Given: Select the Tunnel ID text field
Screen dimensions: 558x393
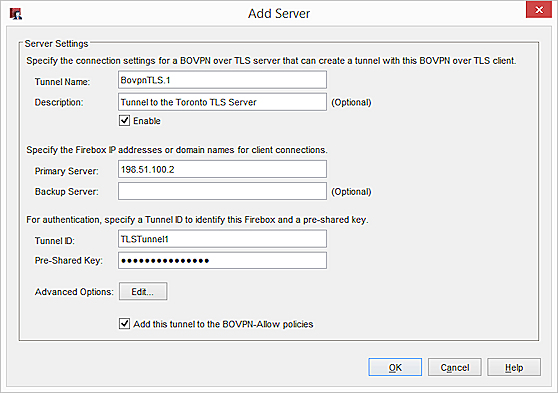Looking at the screenshot, I should (x=222, y=239).
